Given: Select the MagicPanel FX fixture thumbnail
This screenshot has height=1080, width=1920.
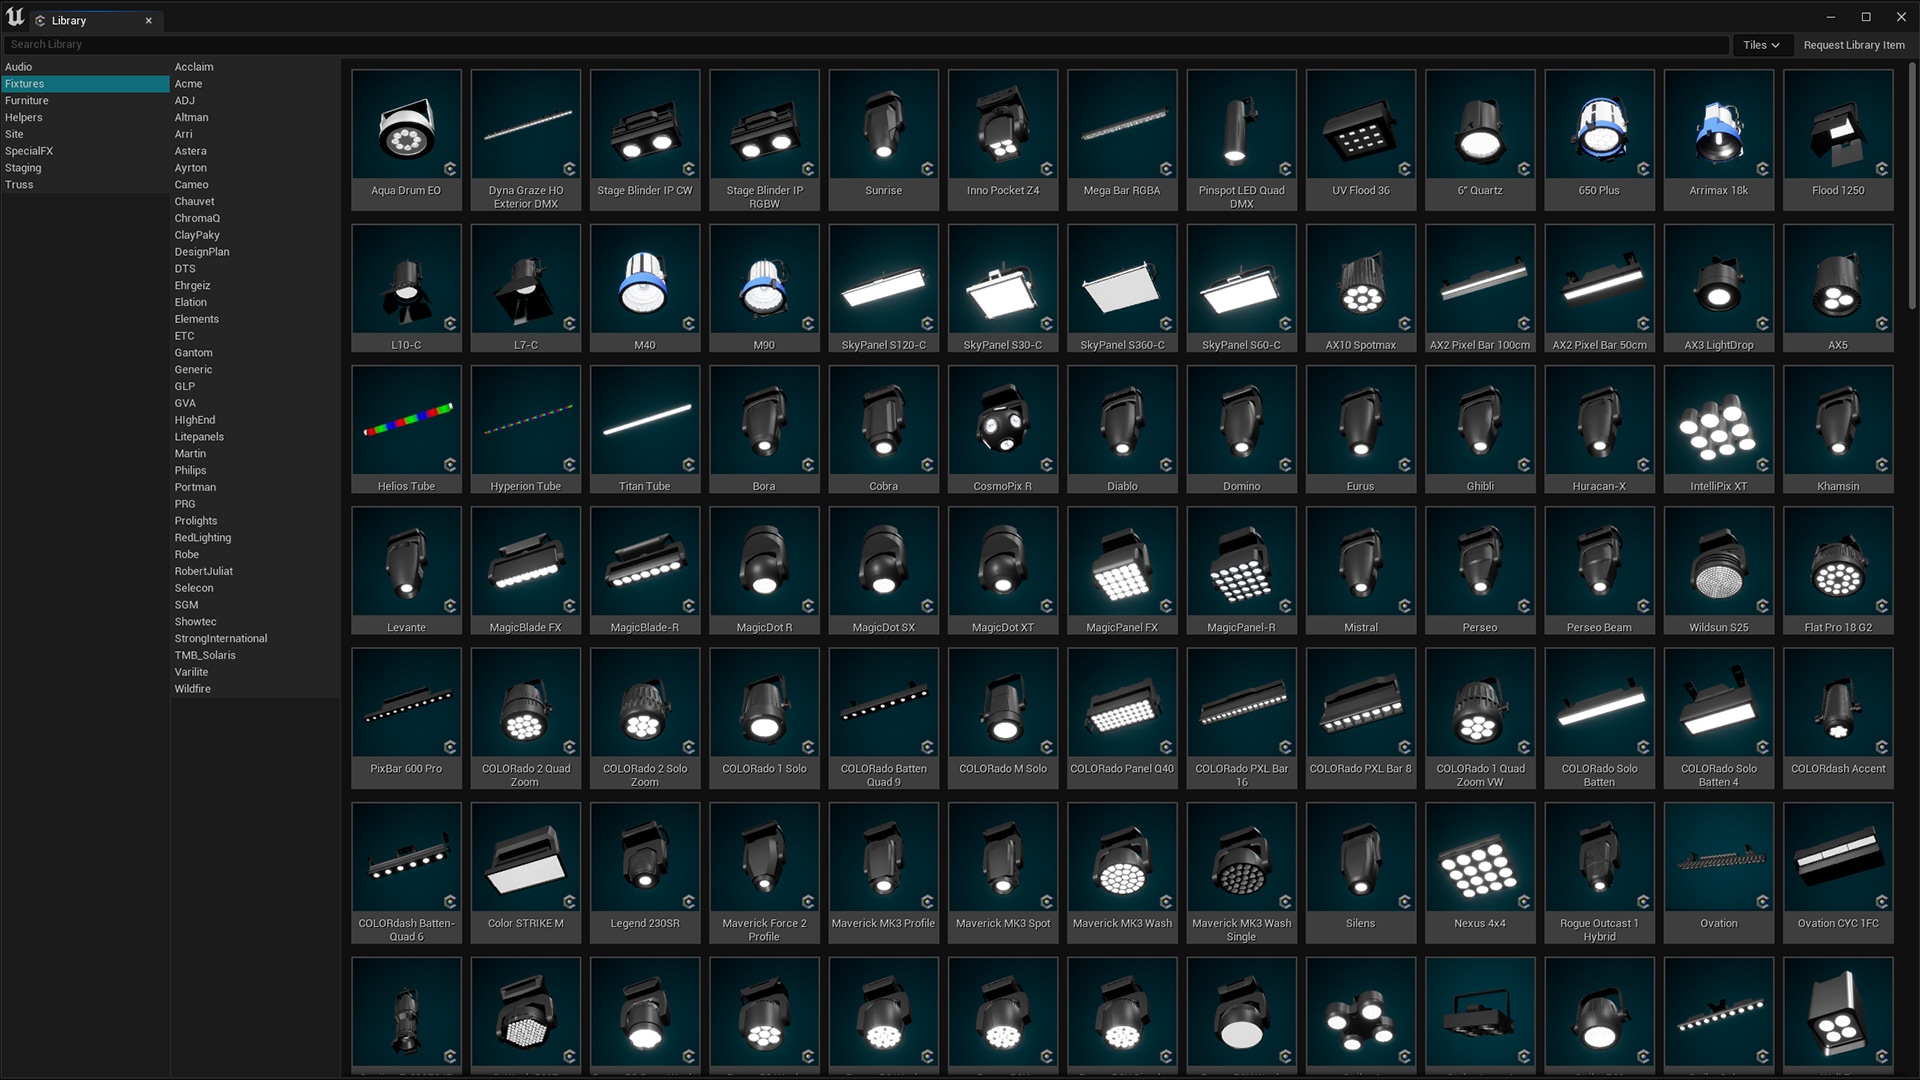Looking at the screenshot, I should pos(1122,571).
